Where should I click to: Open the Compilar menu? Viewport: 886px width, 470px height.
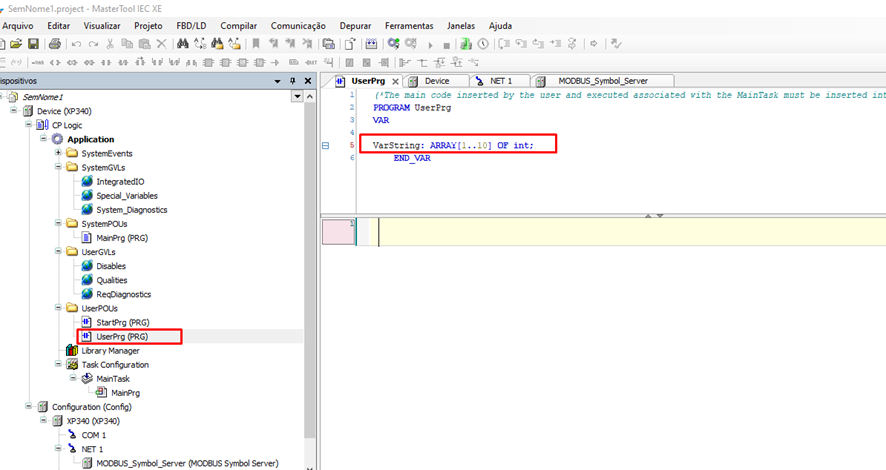238,25
